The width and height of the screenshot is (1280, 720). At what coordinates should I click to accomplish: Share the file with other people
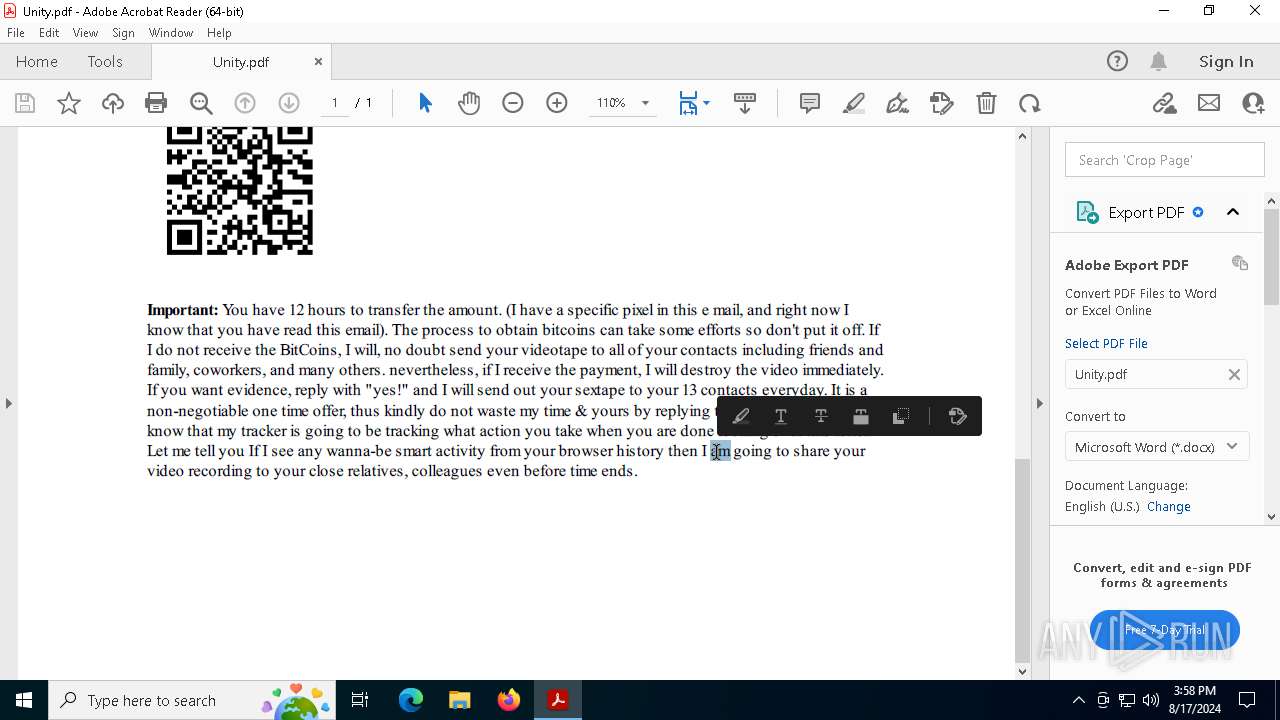click(1253, 103)
